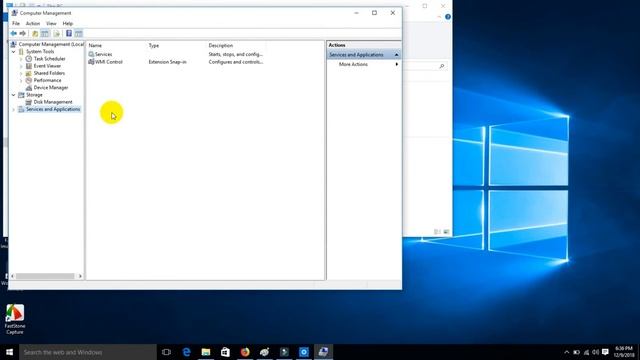The image size is (640, 360).
Task: Click the battery icon in system tray
Action: (x=576, y=352)
